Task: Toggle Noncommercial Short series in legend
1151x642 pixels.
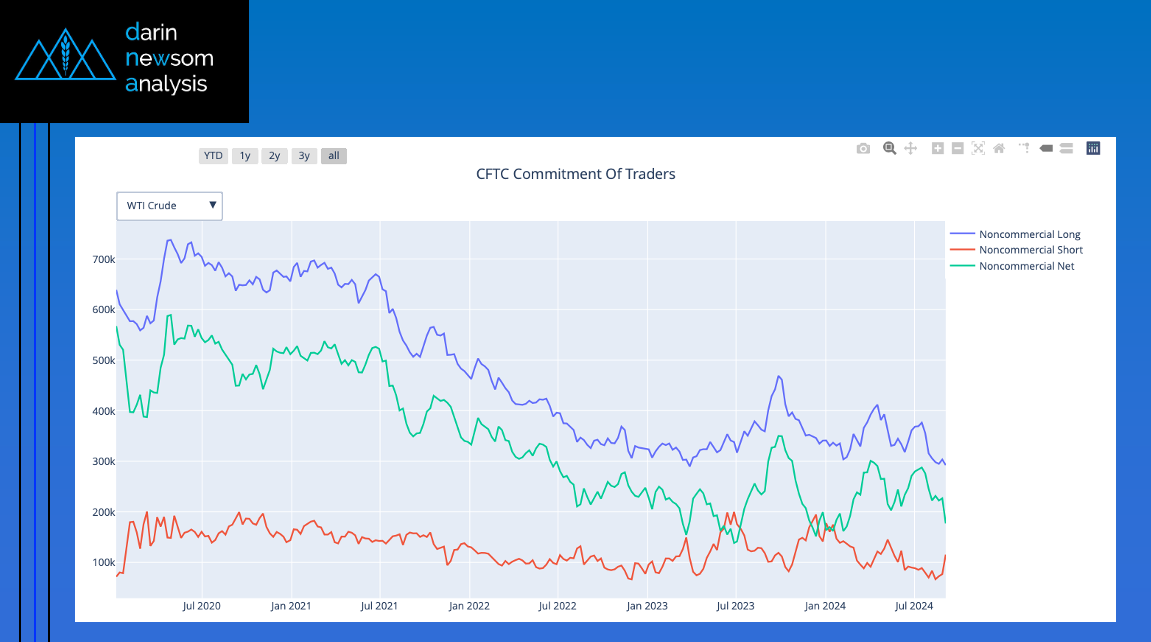Action: click(x=1030, y=250)
